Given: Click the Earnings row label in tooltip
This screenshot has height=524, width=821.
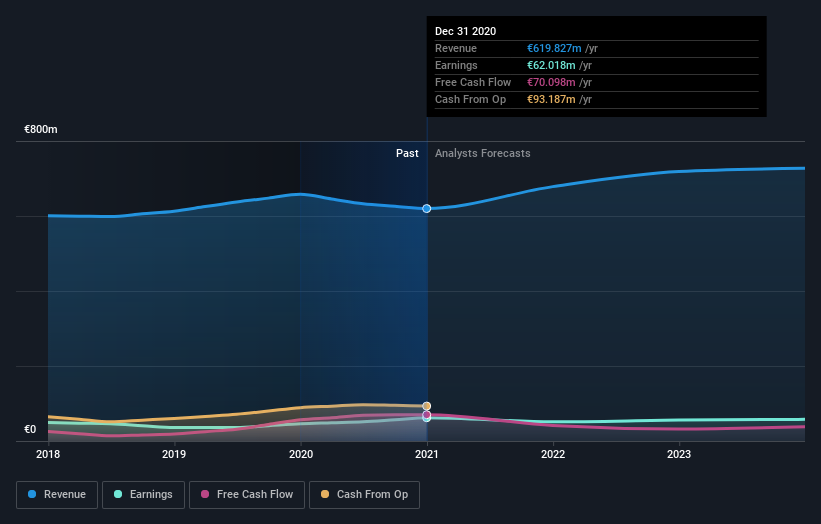Looking at the screenshot, I should coord(456,65).
